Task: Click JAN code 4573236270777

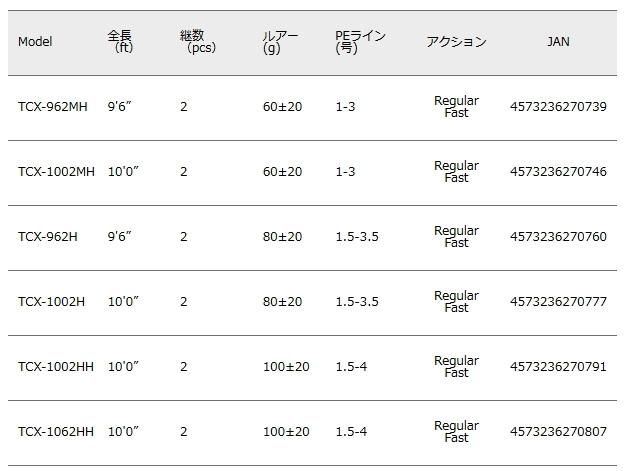Action: click(x=558, y=302)
